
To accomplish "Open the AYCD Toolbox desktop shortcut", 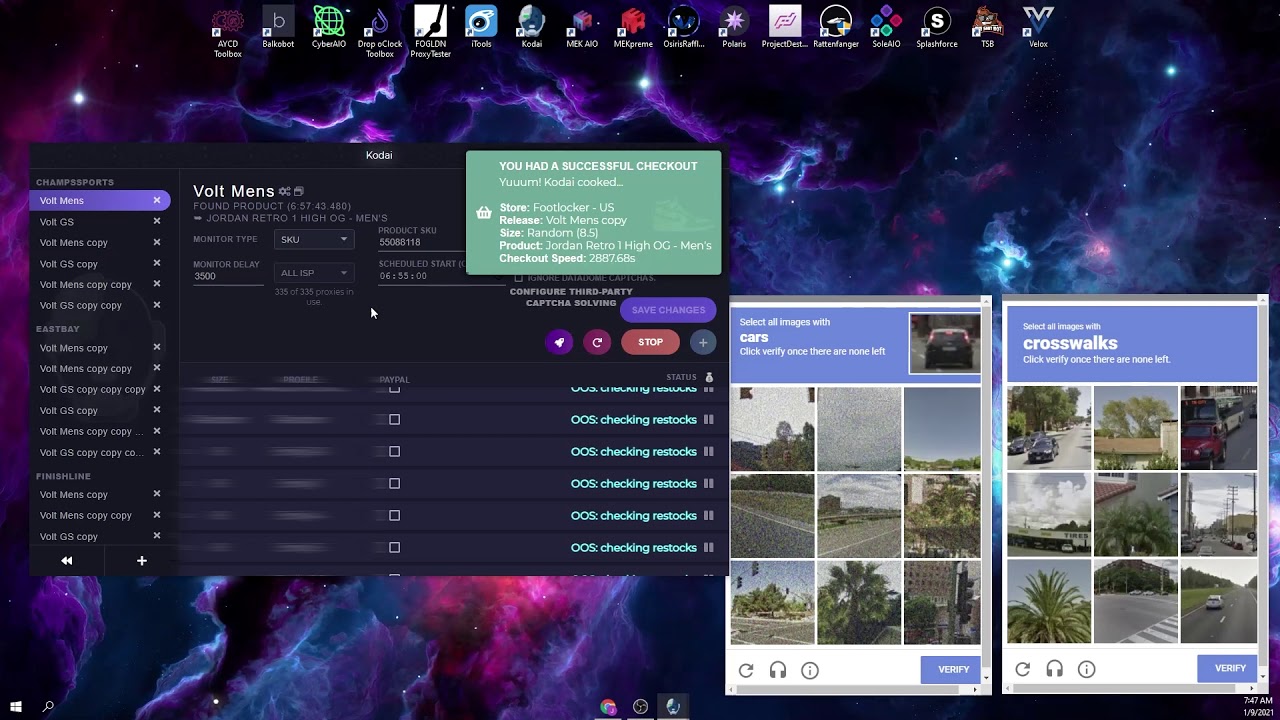I will 227,31.
